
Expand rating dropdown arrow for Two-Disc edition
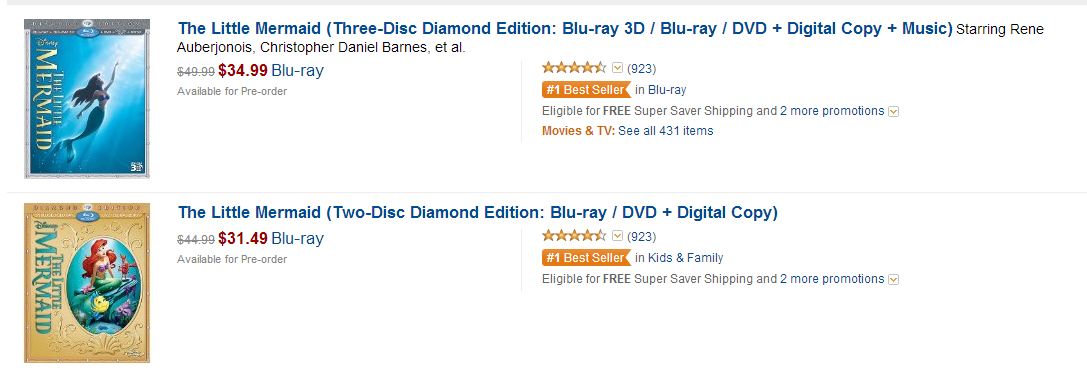[x=617, y=236]
